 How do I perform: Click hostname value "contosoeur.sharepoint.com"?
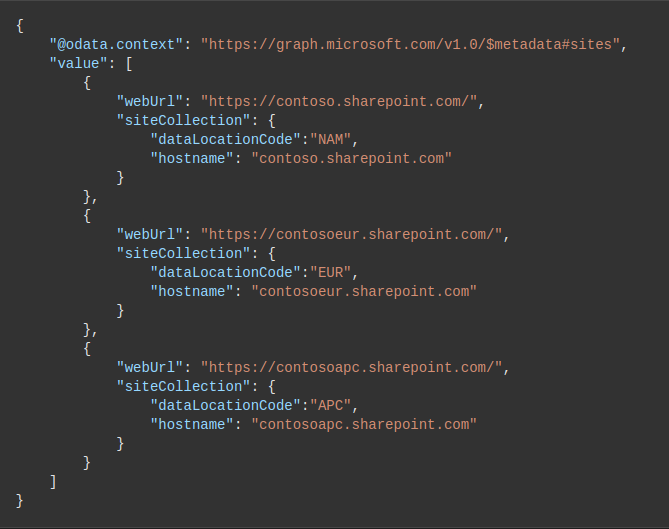[x=364, y=292]
